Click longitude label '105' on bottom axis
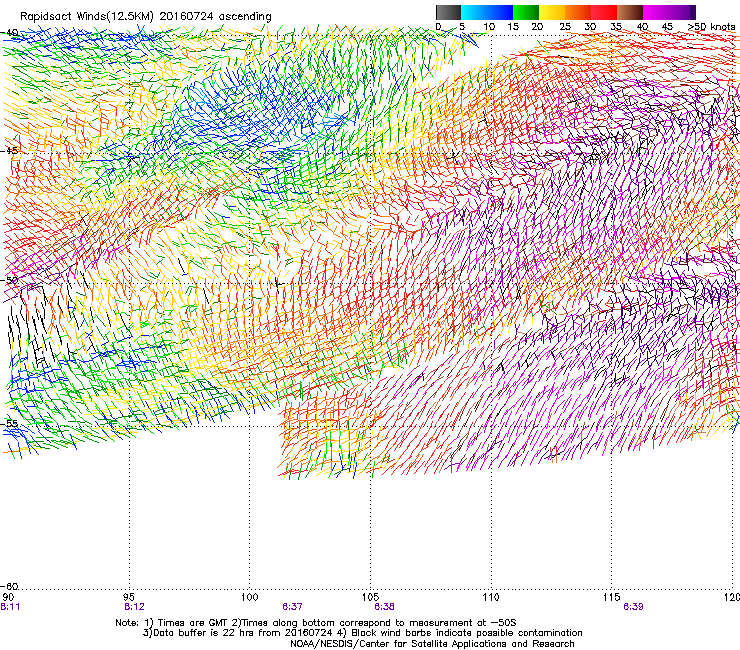This screenshot has height=650, width=740. (x=370, y=597)
